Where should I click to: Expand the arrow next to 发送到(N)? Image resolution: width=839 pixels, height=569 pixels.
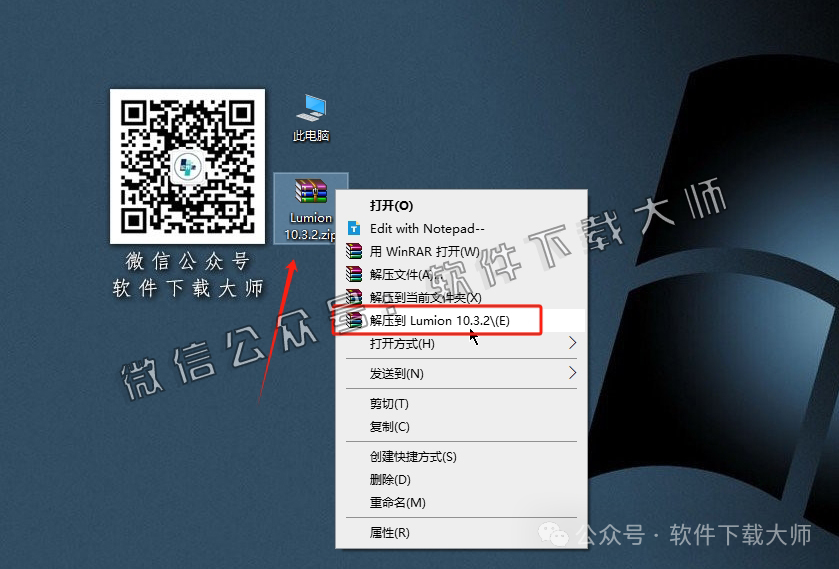(x=573, y=373)
